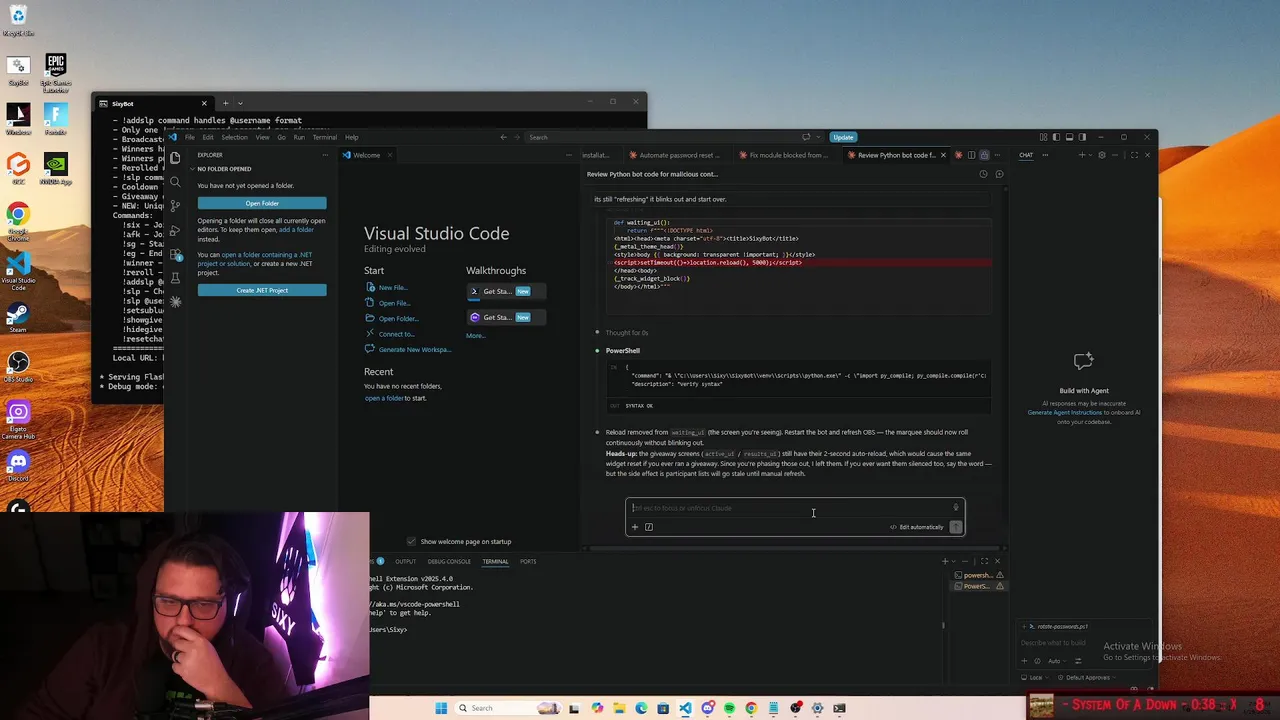Click the More walkthroughs link
The image size is (1280, 720).
coord(474,336)
